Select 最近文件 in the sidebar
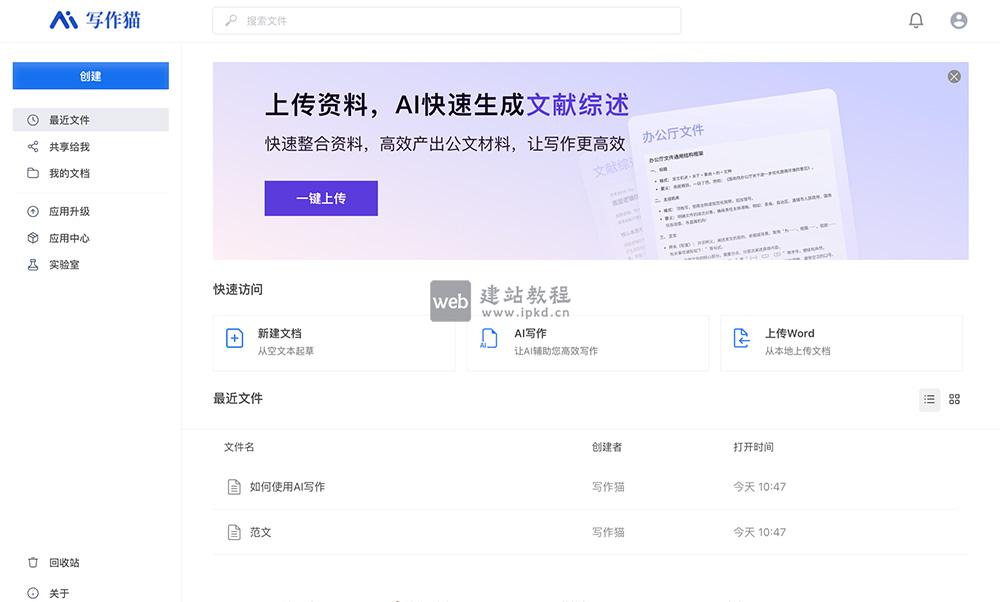This screenshot has width=1000, height=602. coord(70,119)
